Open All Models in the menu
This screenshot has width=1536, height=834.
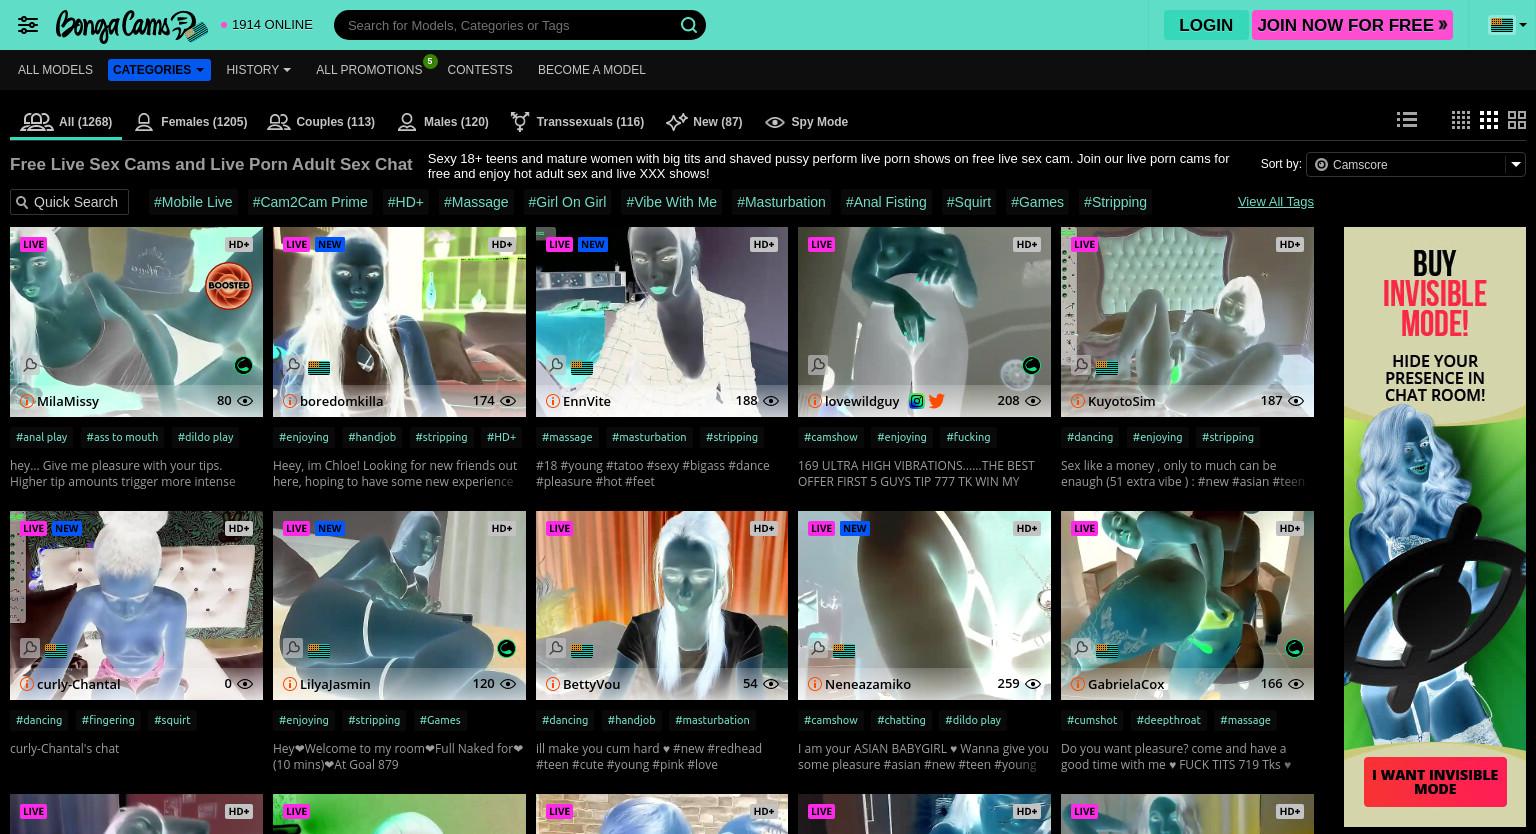click(55, 70)
